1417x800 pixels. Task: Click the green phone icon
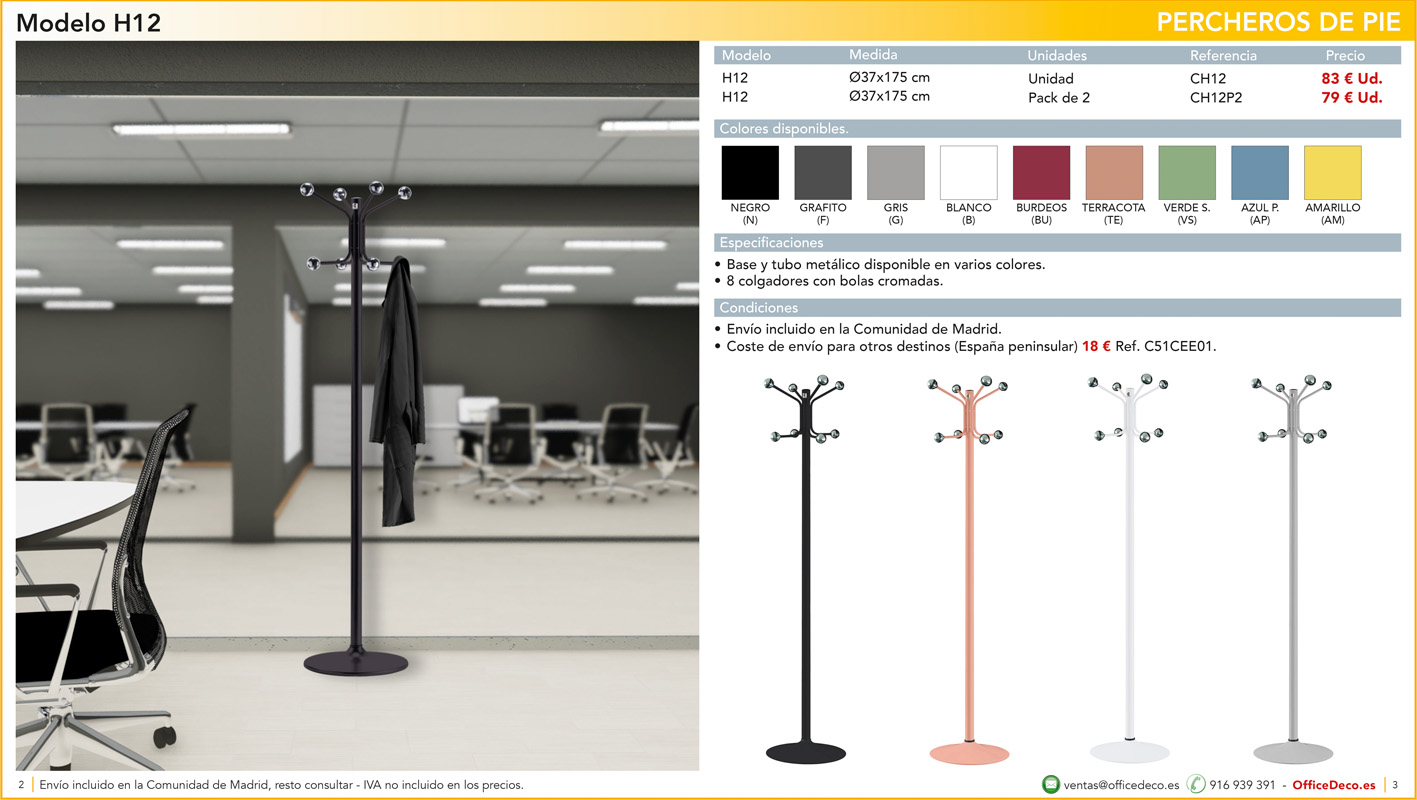click(x=1196, y=785)
